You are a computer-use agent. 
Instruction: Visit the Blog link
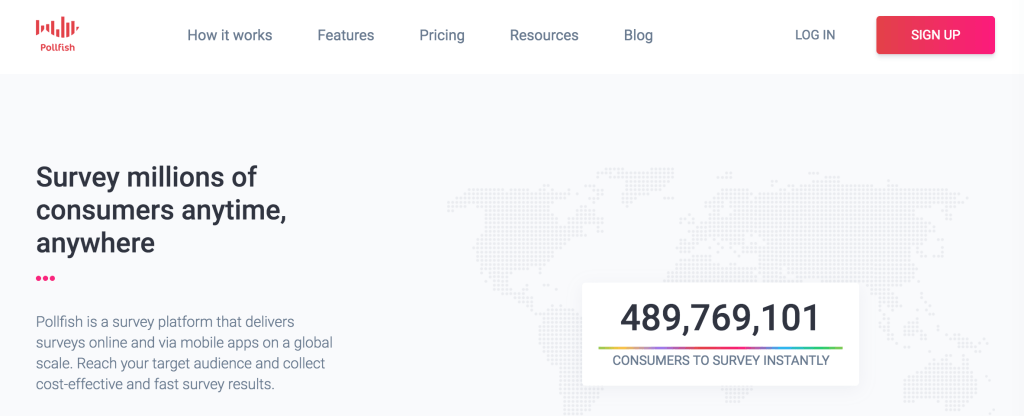(638, 35)
